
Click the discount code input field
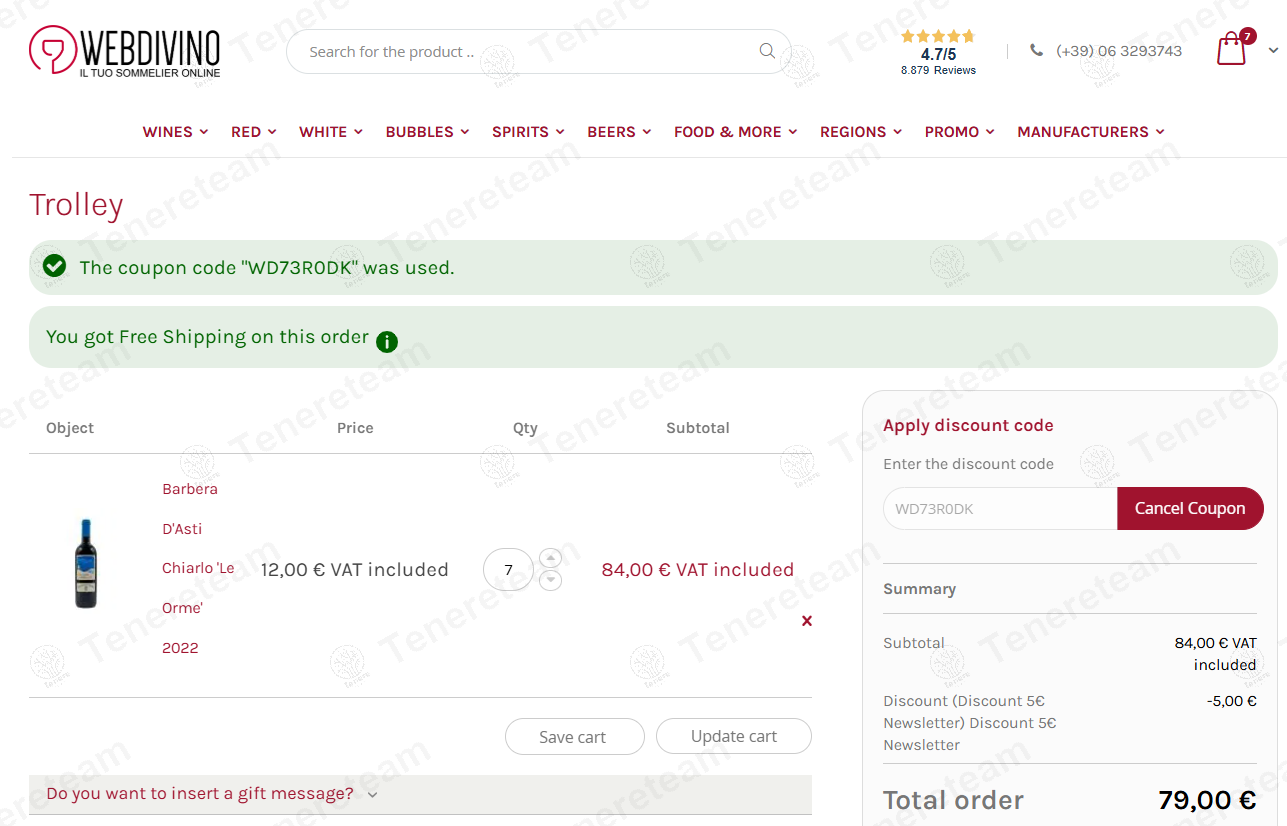pyautogui.click(x=1000, y=509)
